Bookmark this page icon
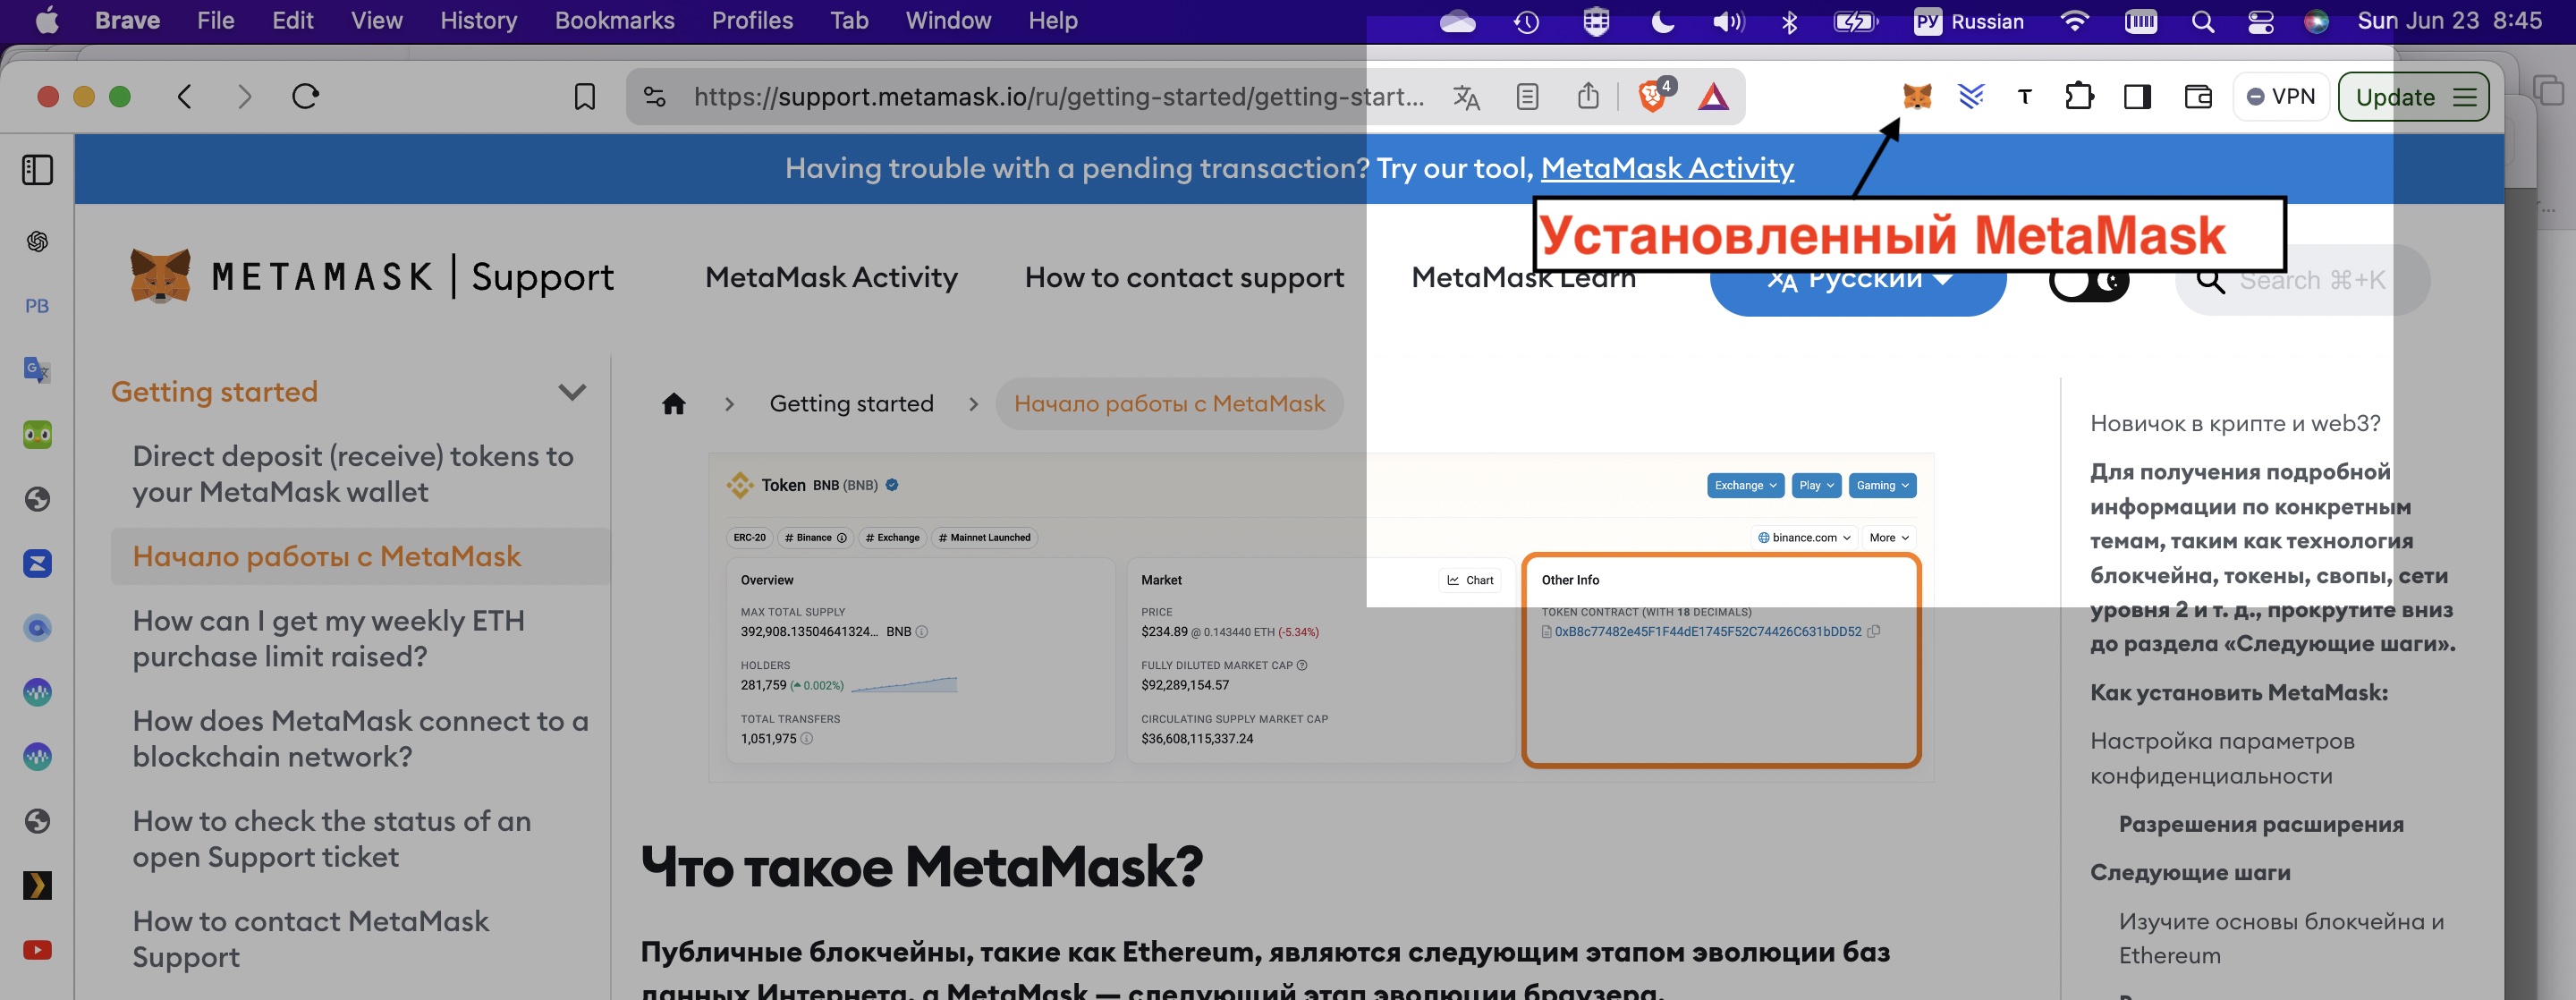This screenshot has width=2576, height=1000. pos(584,96)
